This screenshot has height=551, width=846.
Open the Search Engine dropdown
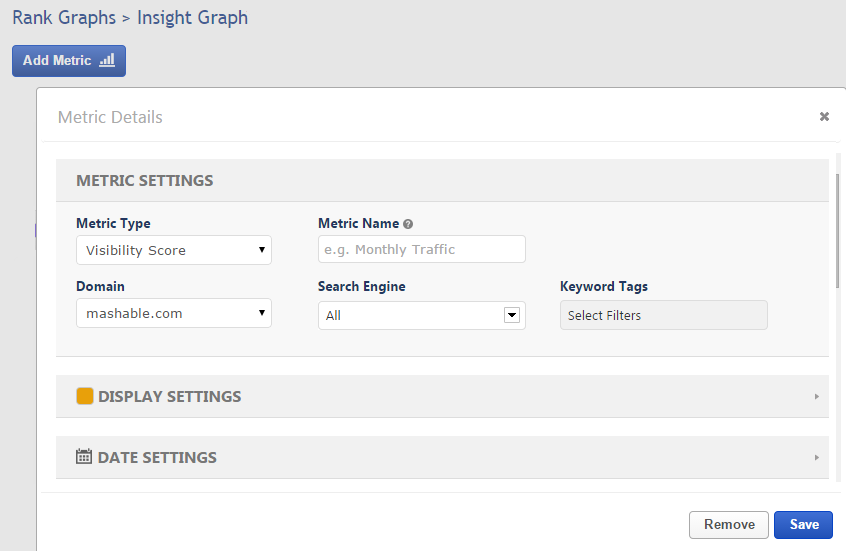click(x=421, y=315)
